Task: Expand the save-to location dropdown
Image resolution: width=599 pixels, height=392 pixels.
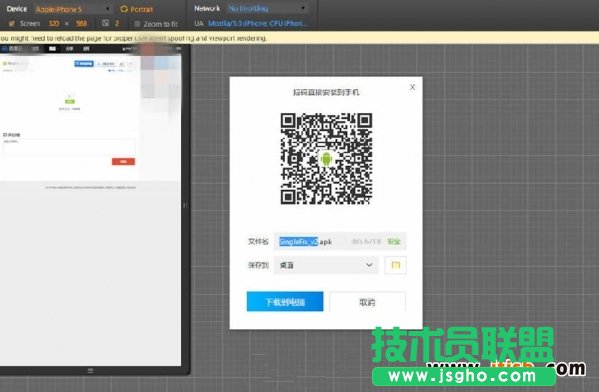Action: tap(326, 265)
